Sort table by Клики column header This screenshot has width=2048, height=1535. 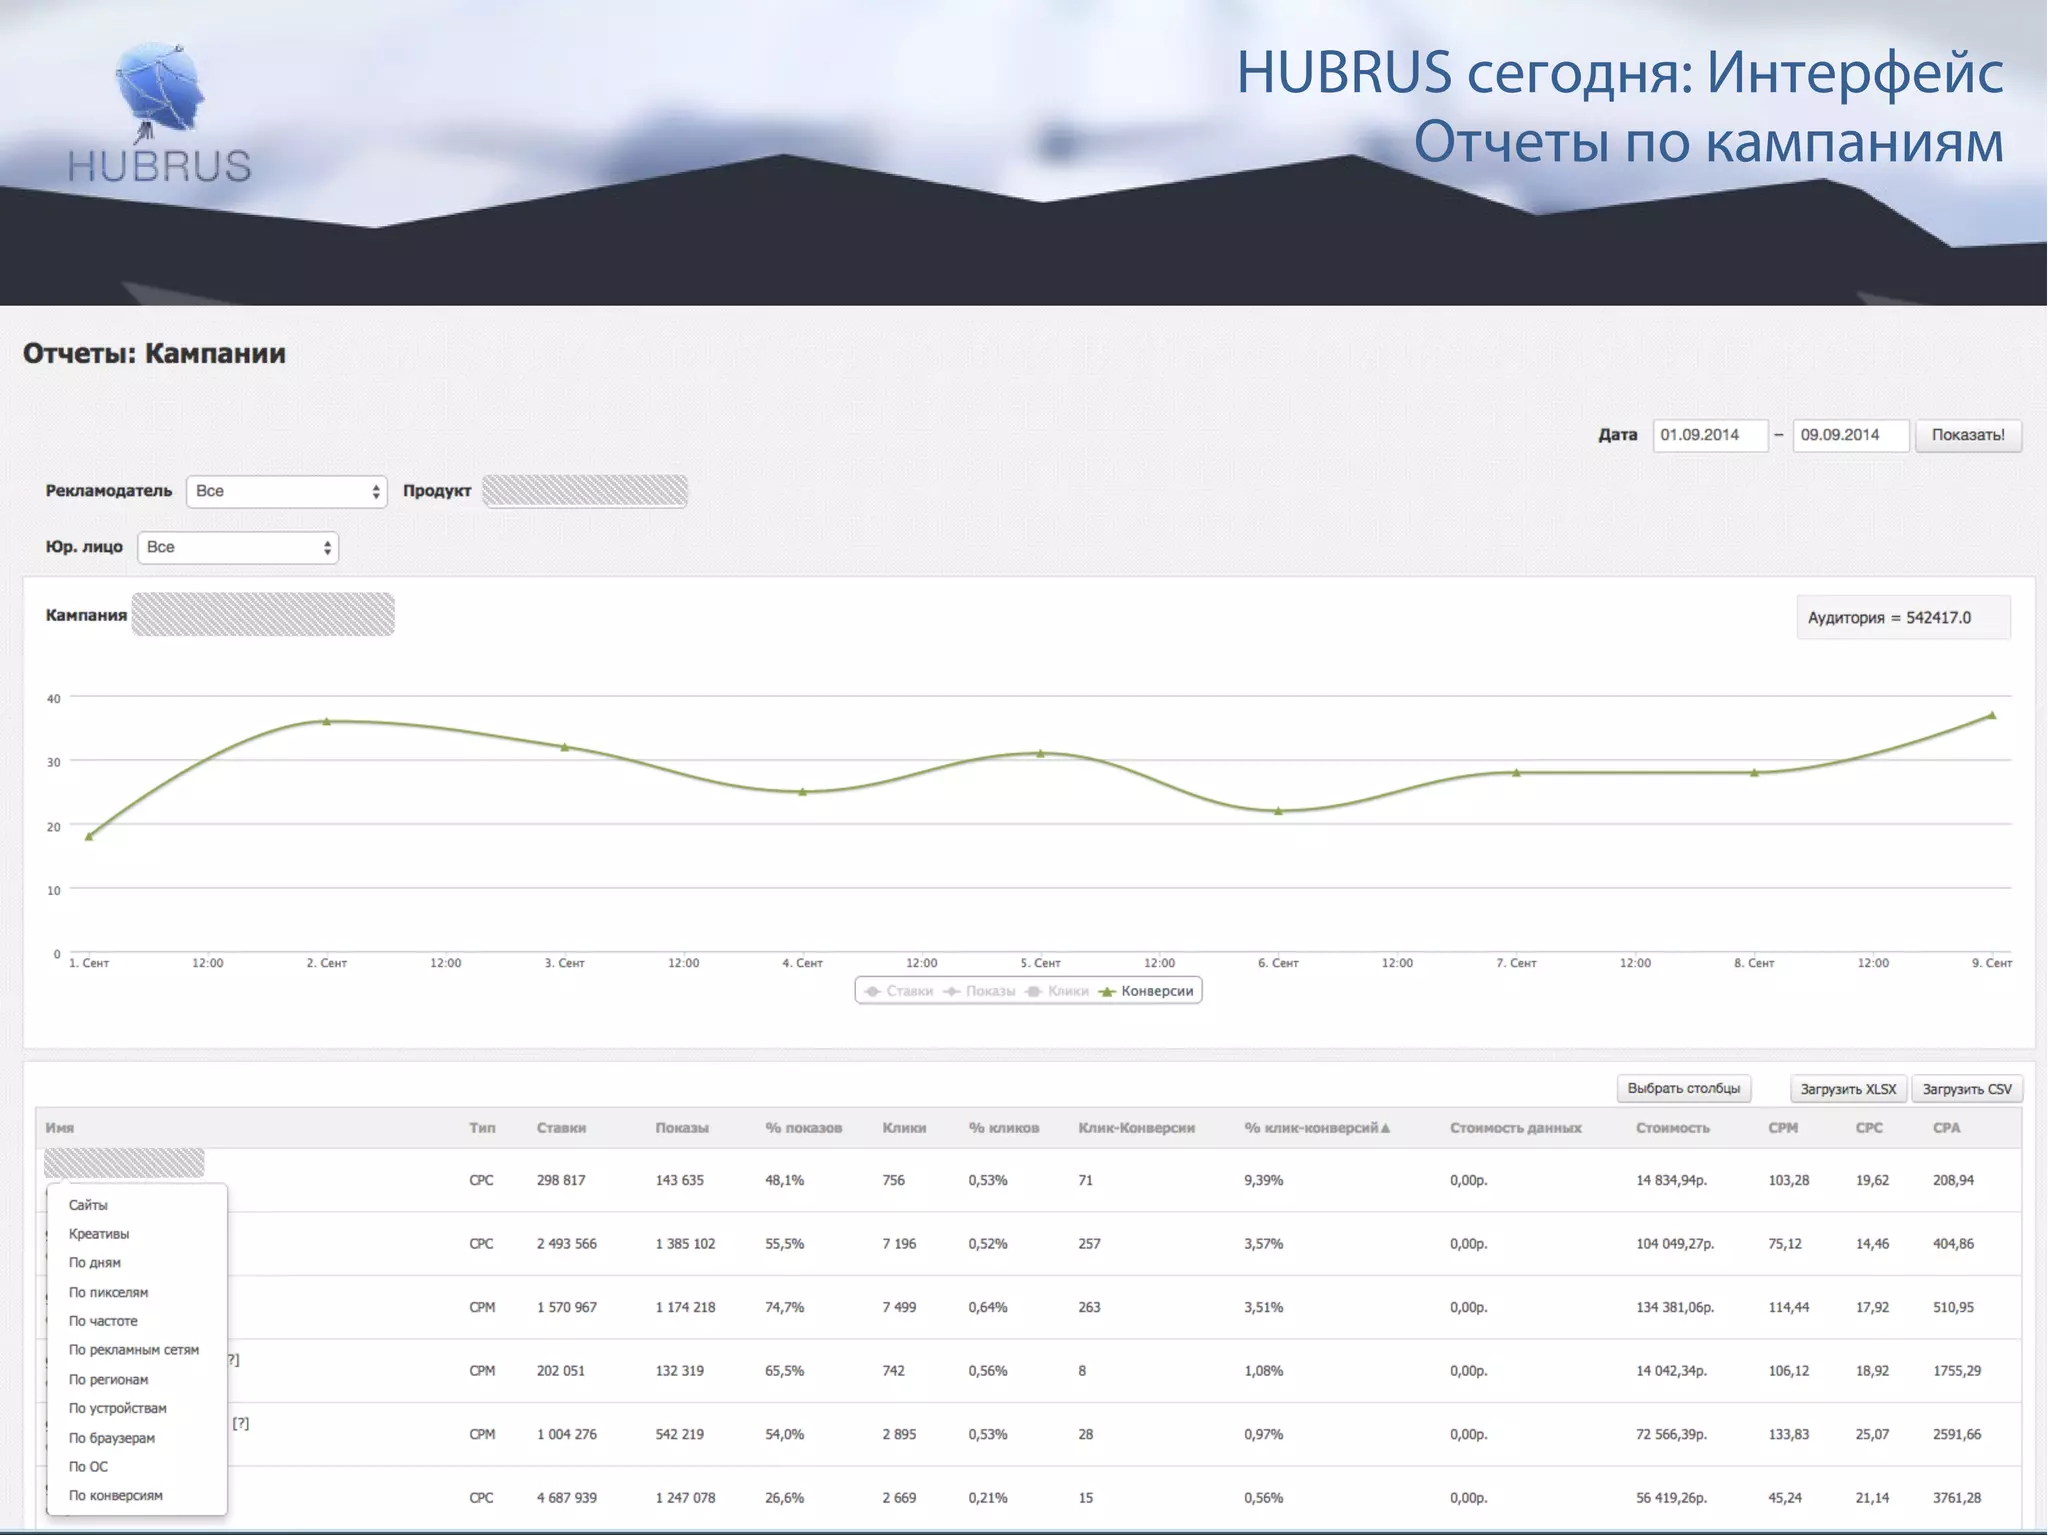click(x=904, y=1128)
